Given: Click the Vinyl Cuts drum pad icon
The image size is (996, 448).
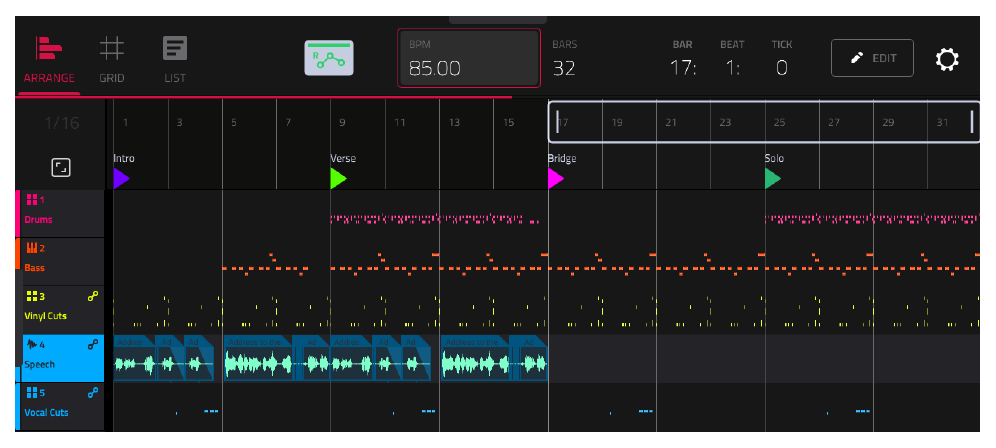Looking at the screenshot, I should coord(31,296).
